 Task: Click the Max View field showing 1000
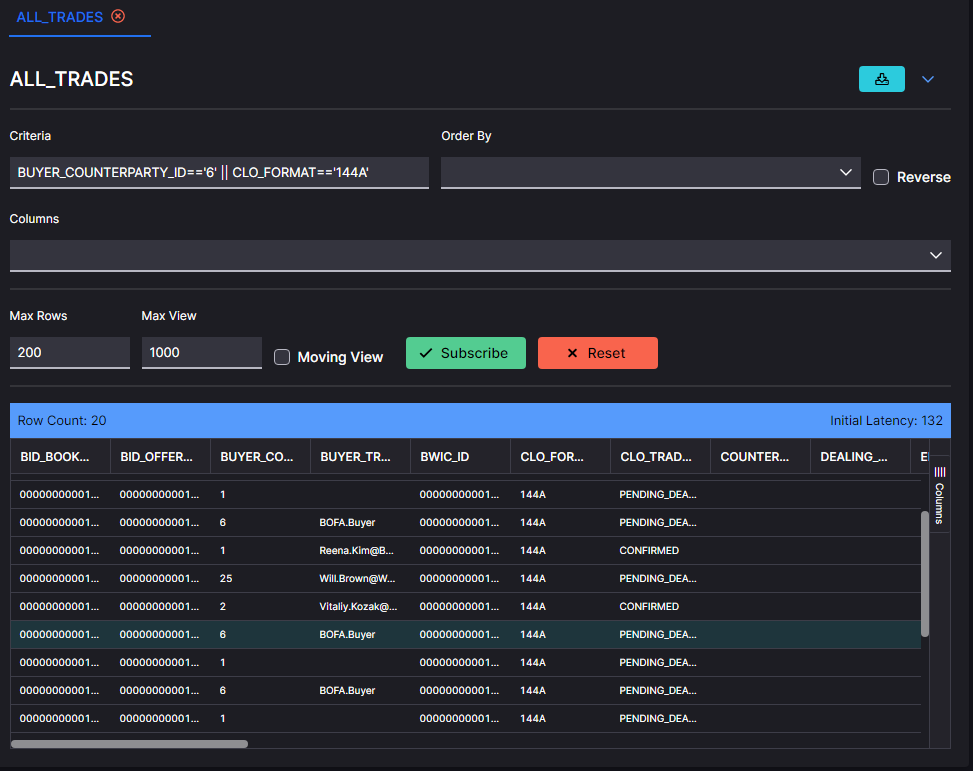(x=202, y=353)
